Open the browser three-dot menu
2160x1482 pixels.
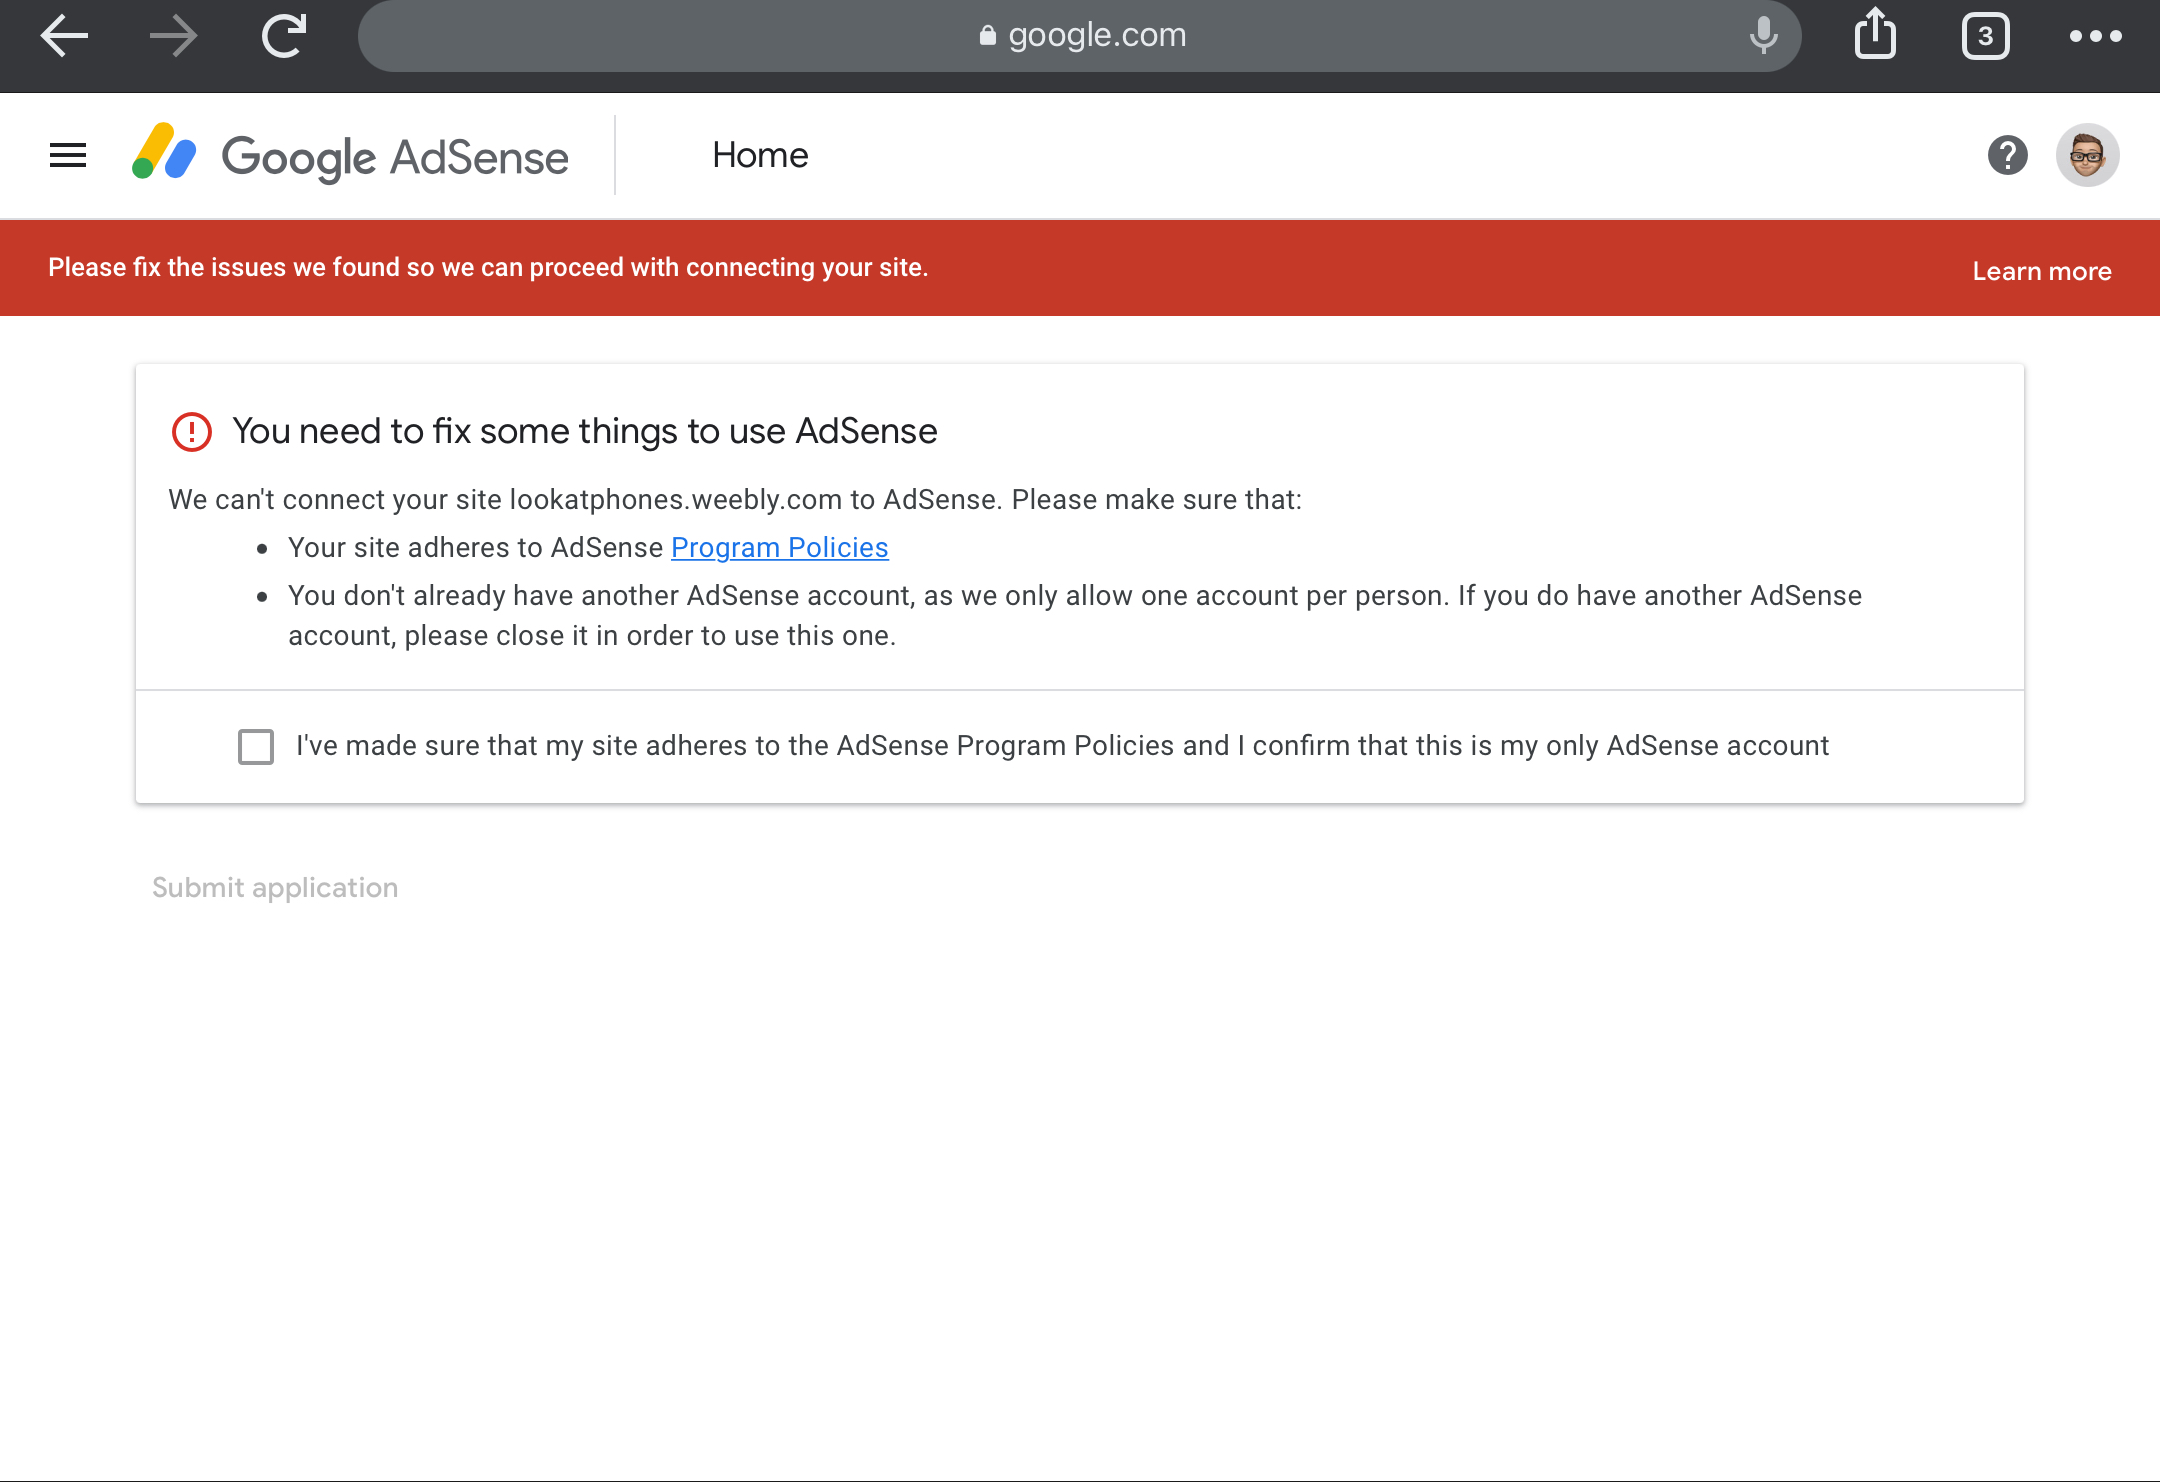tap(2096, 36)
